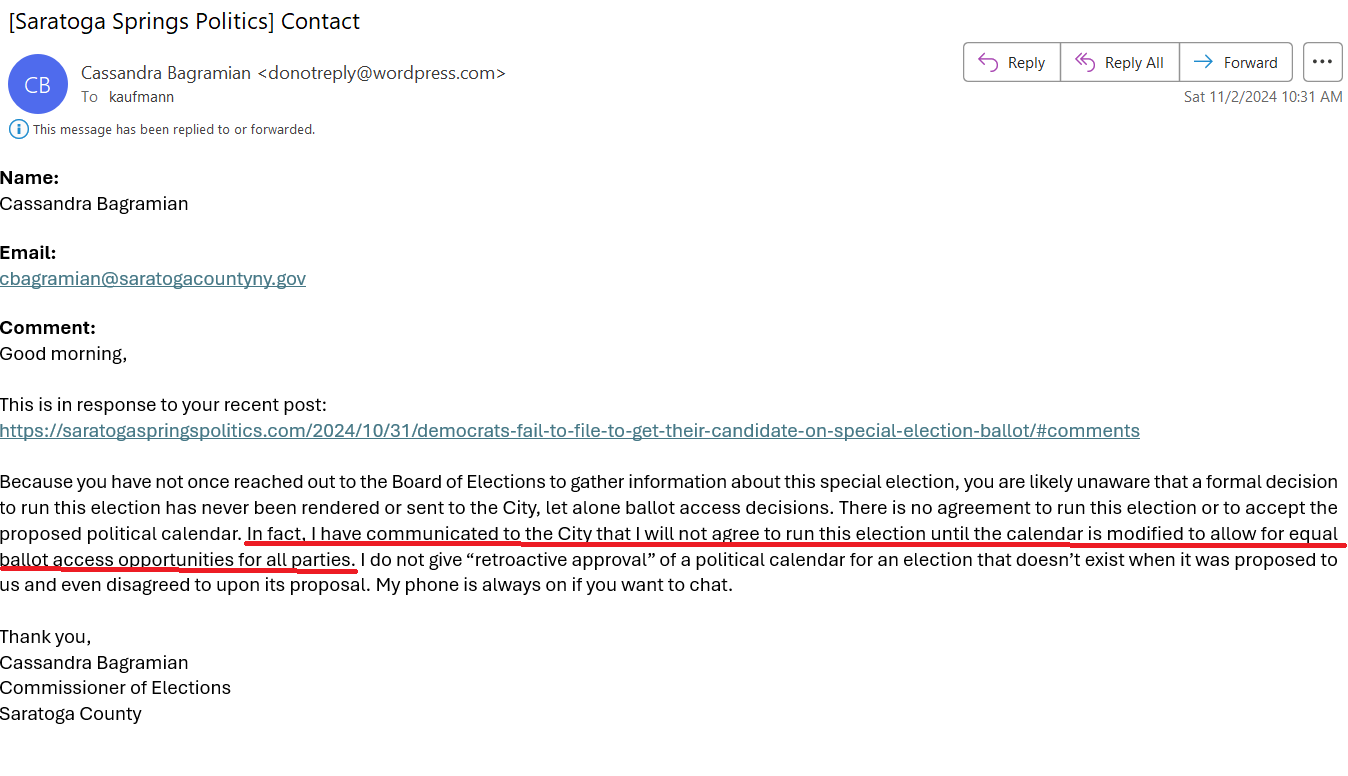Click the bold "Name:" heading
This screenshot has height=776, width=1348.
pos(30,178)
